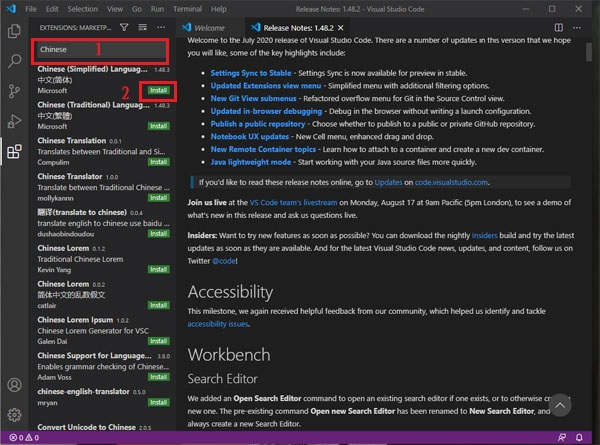Open Extensions views and more actions menu
The width and height of the screenshot is (600, 445).
click(x=161, y=28)
